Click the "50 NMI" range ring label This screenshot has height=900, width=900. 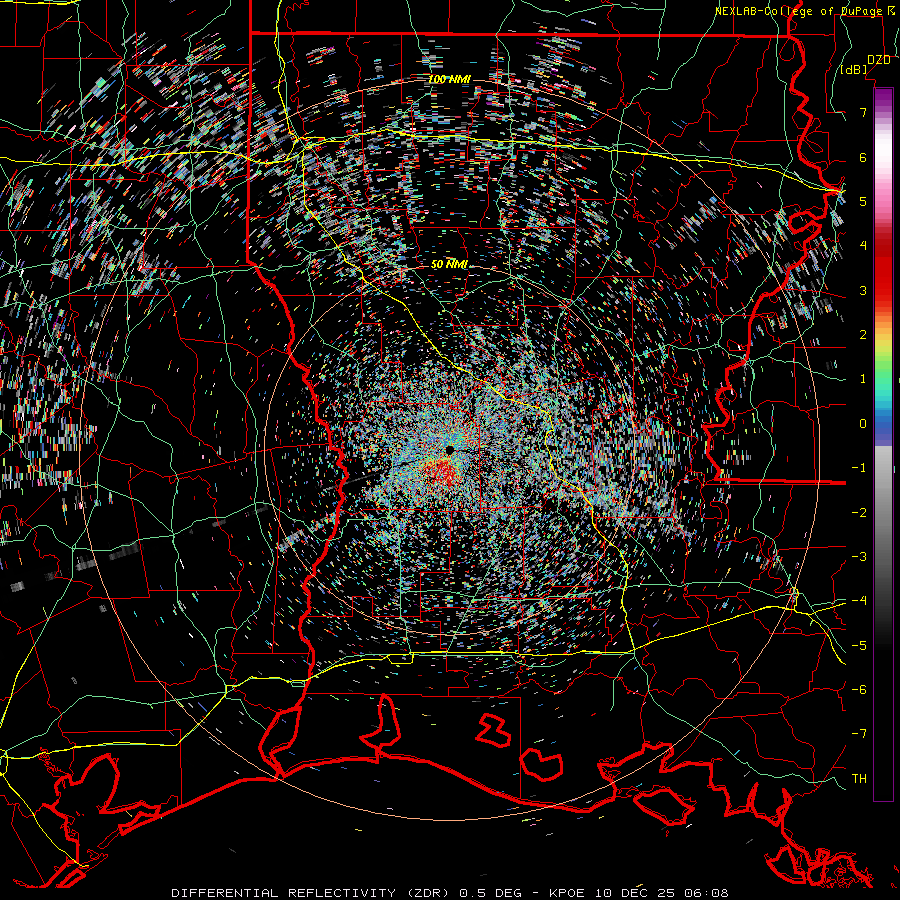(x=449, y=264)
